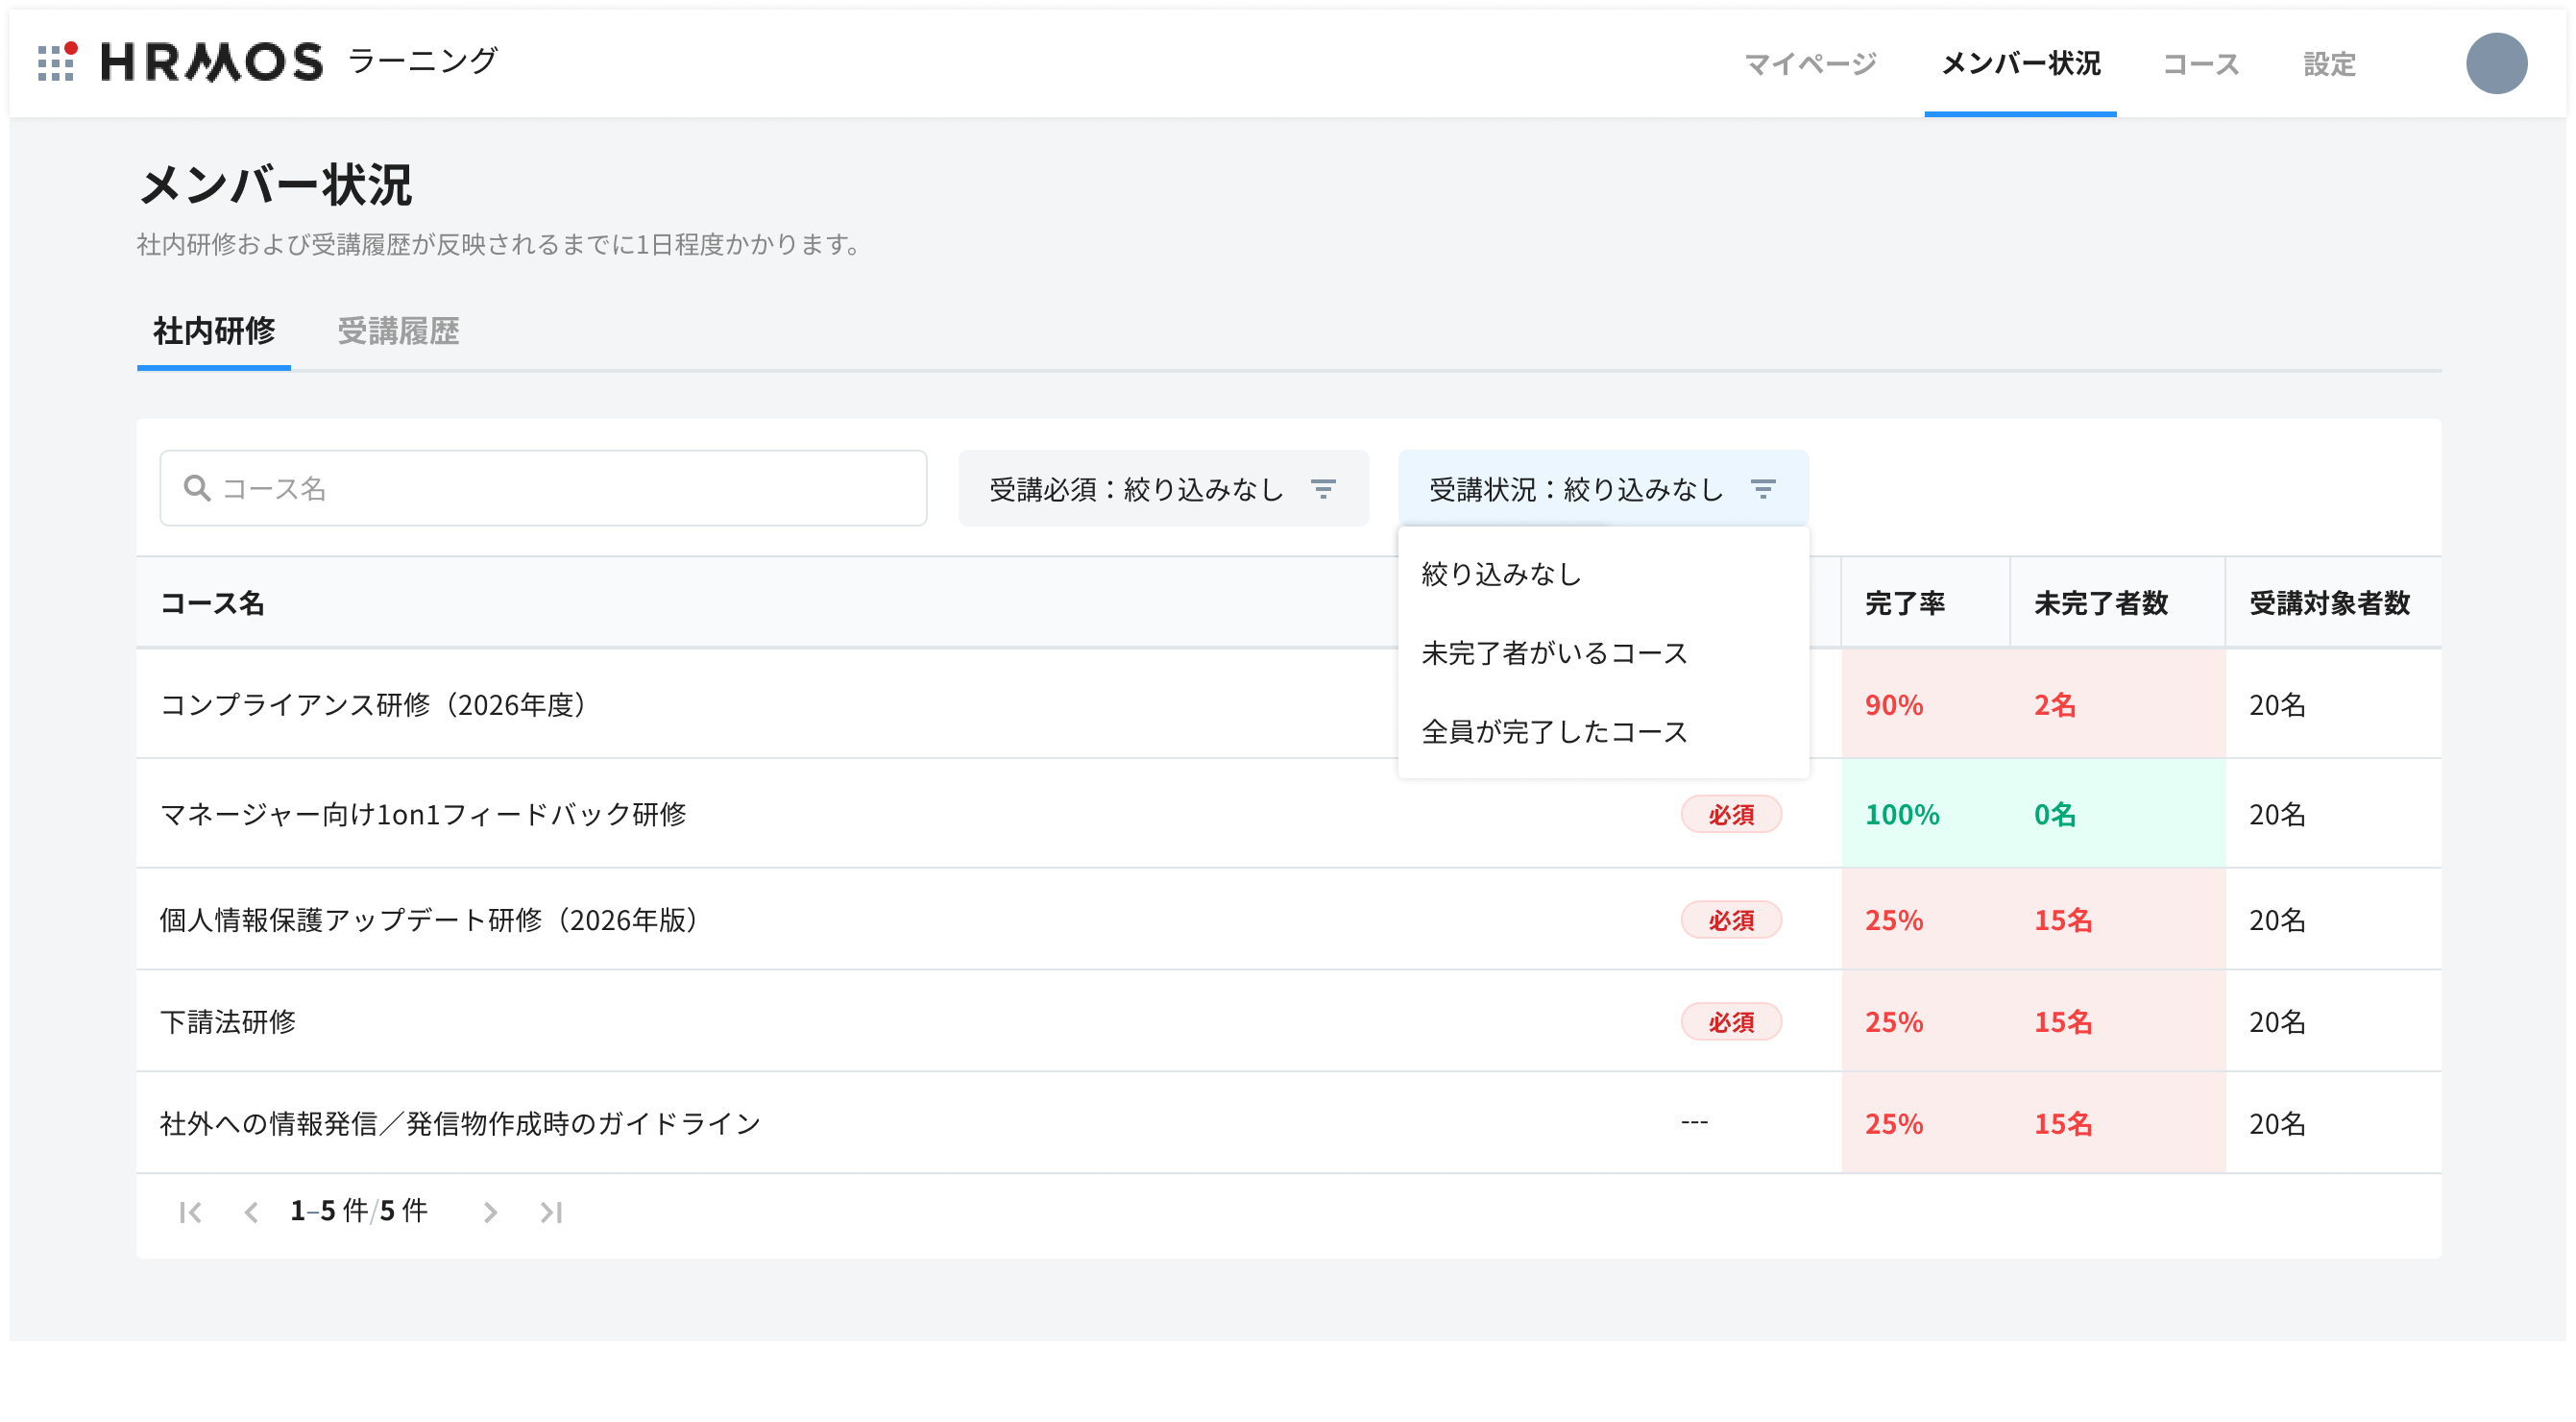Open the 受講必須：絞り込みなし filter dropdown
This screenshot has width=2576, height=1422.
(1163, 488)
